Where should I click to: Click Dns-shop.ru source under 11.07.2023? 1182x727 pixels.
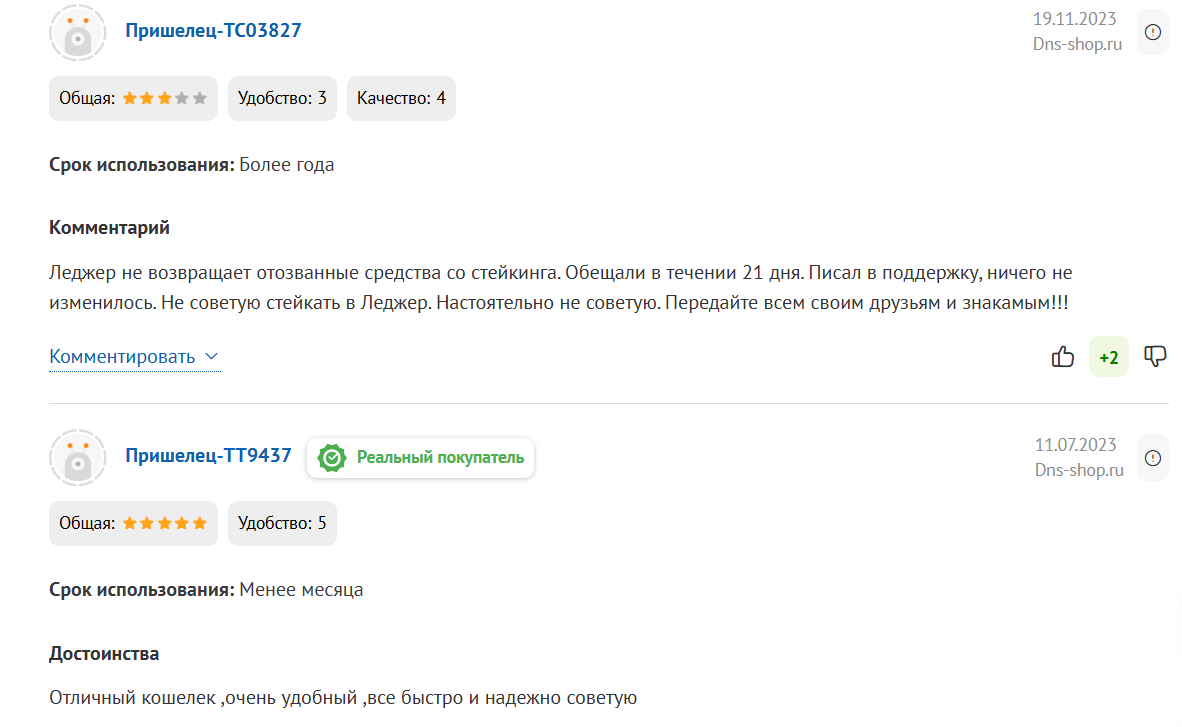1079,470
